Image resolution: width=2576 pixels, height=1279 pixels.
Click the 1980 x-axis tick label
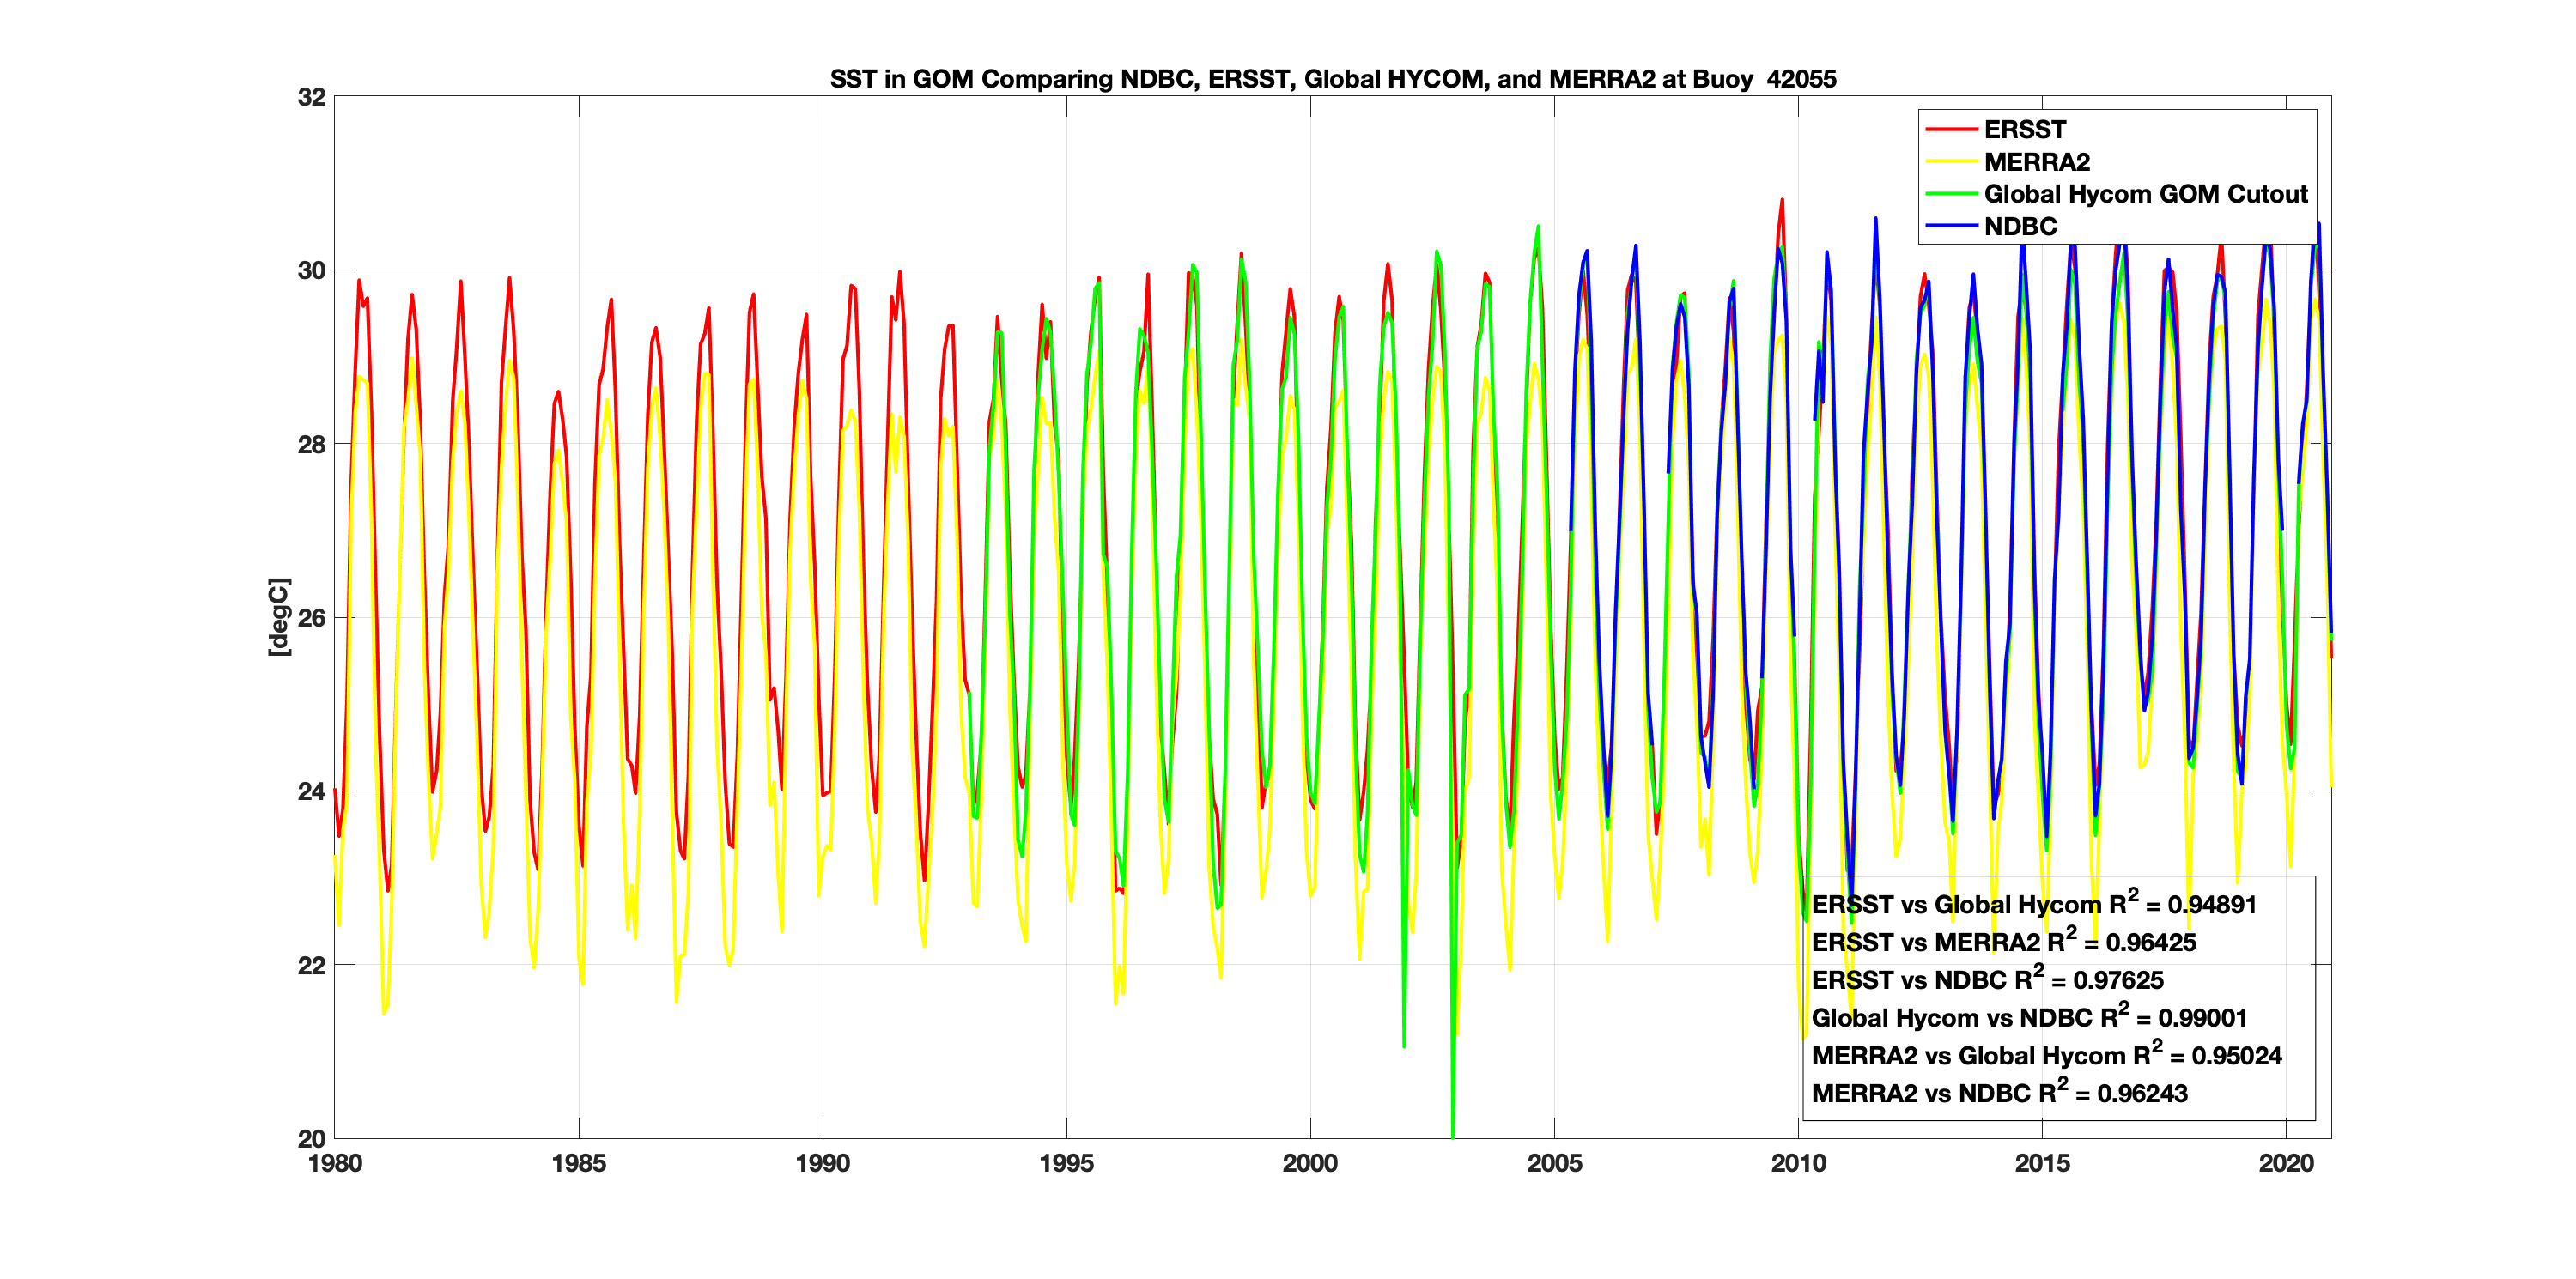[335, 1163]
